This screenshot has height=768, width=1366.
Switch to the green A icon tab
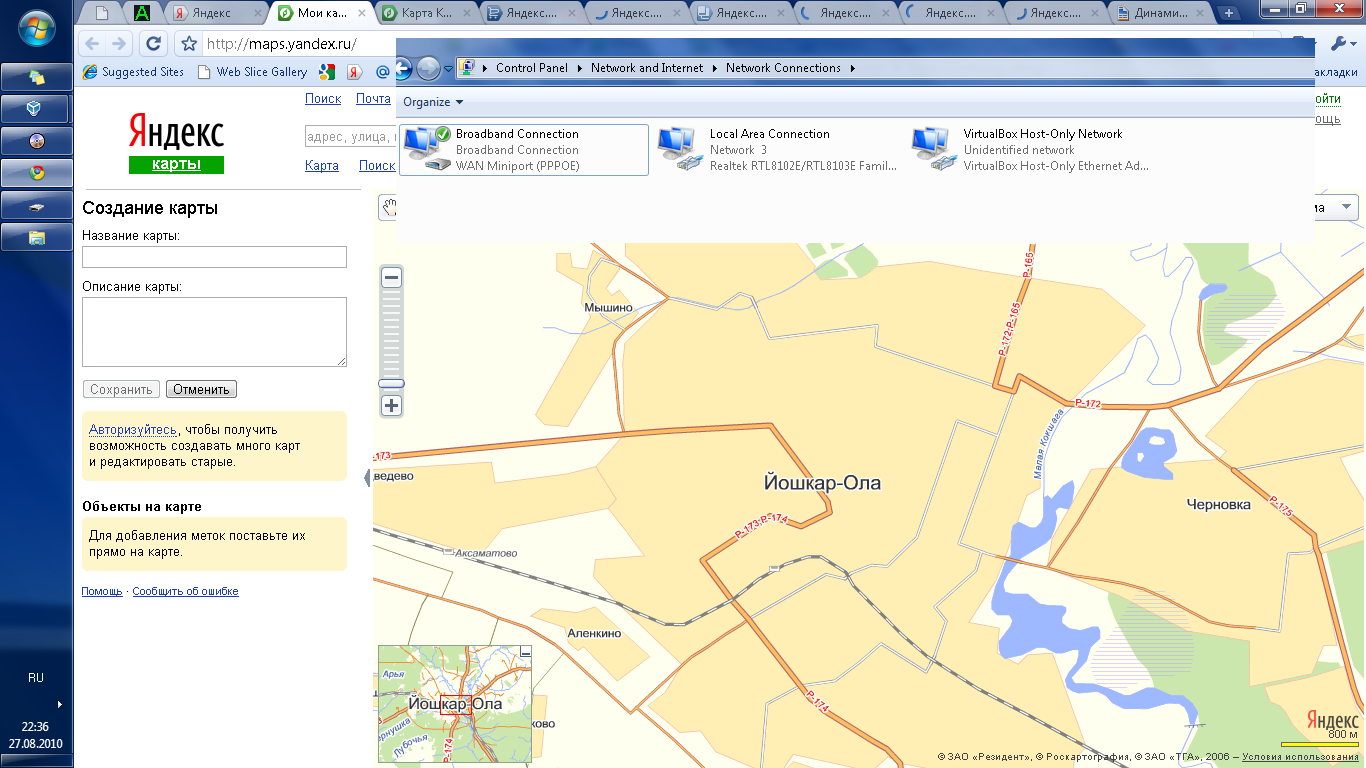(142, 13)
